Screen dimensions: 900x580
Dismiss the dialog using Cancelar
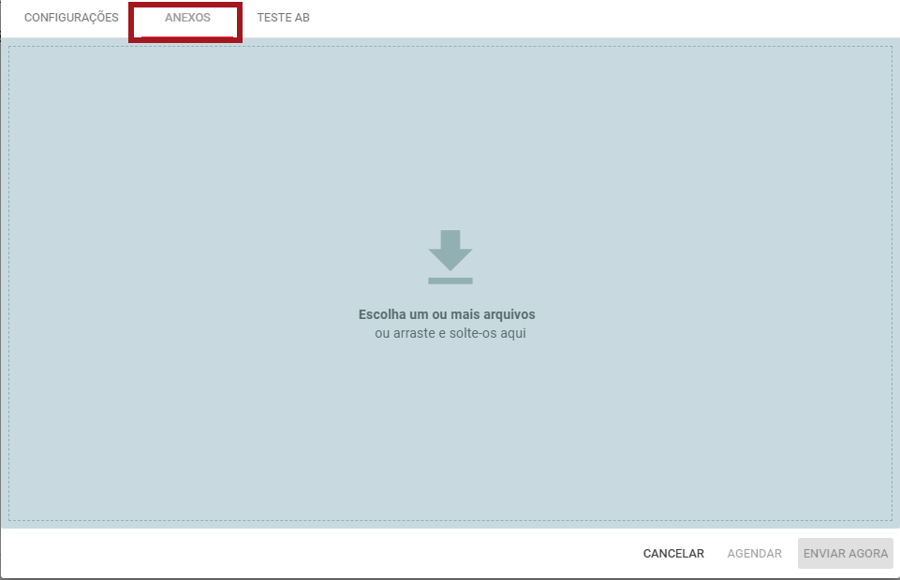point(673,553)
